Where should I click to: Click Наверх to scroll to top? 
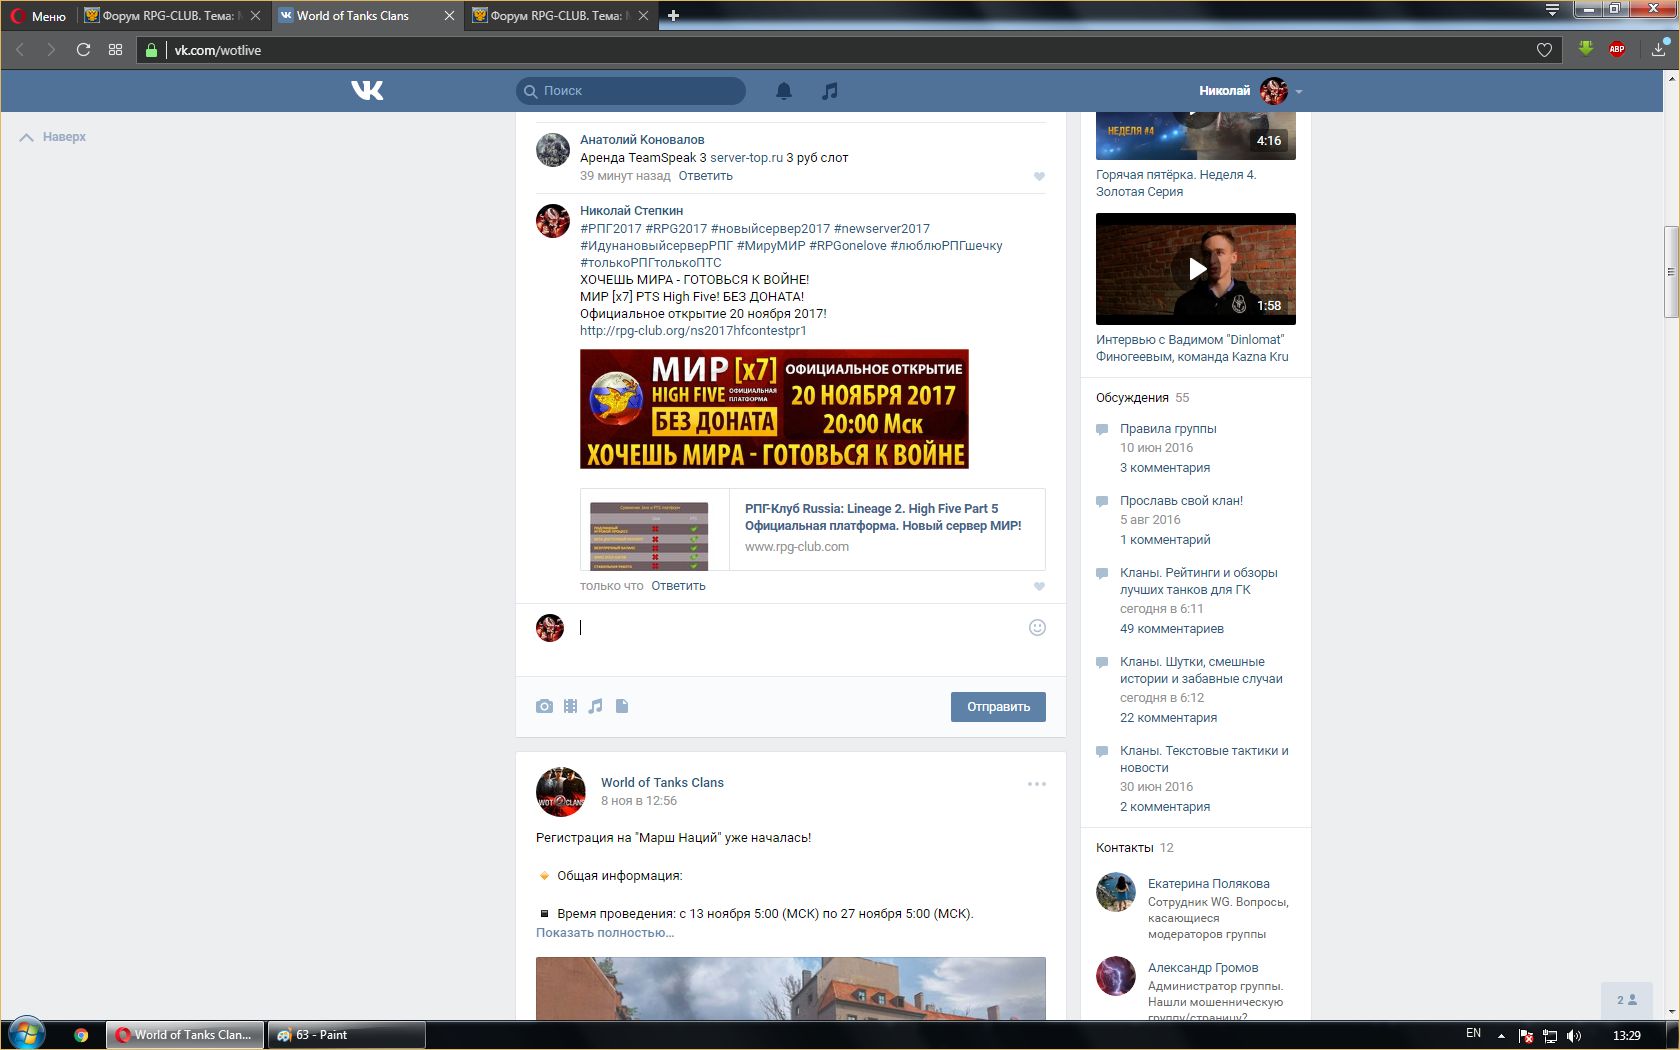53,137
